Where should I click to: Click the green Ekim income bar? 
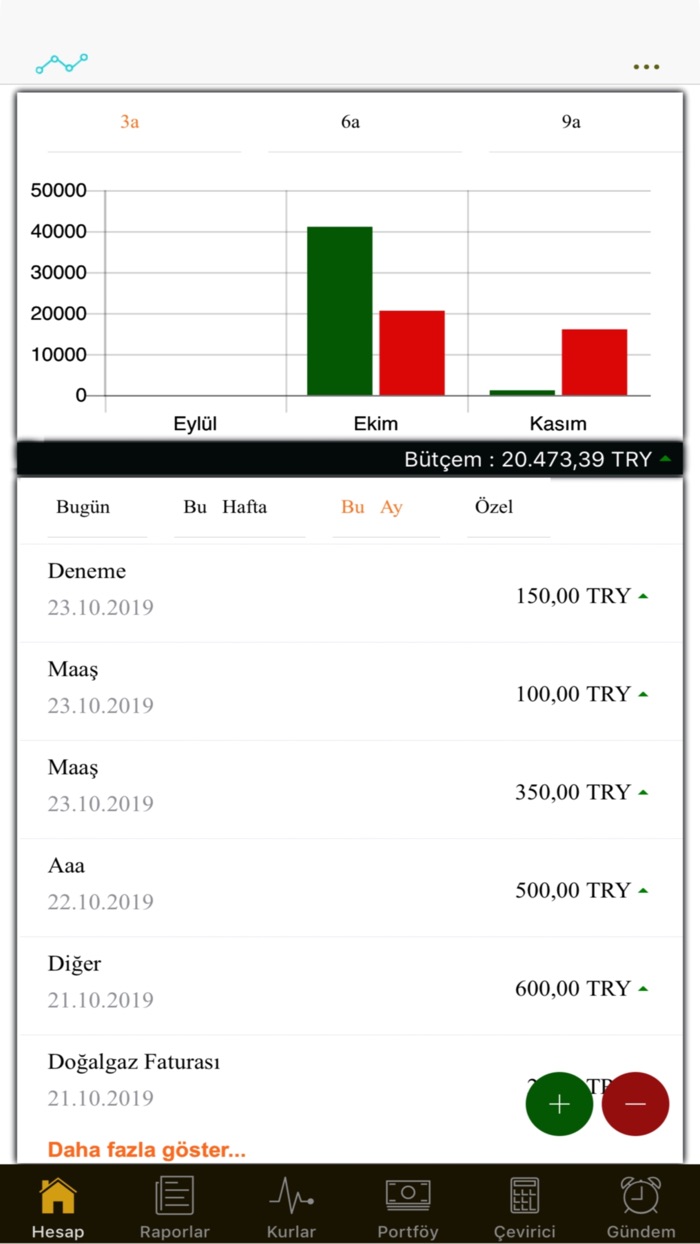(339, 310)
